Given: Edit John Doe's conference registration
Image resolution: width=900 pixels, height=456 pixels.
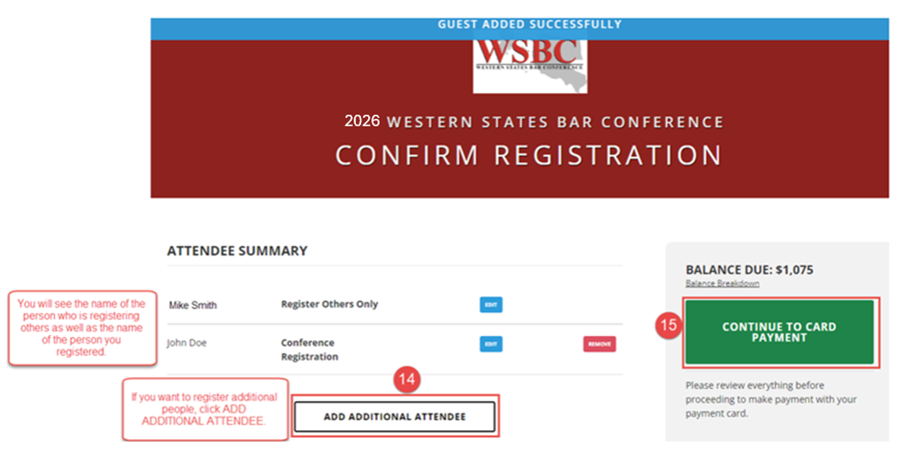Looking at the screenshot, I should 491,344.
